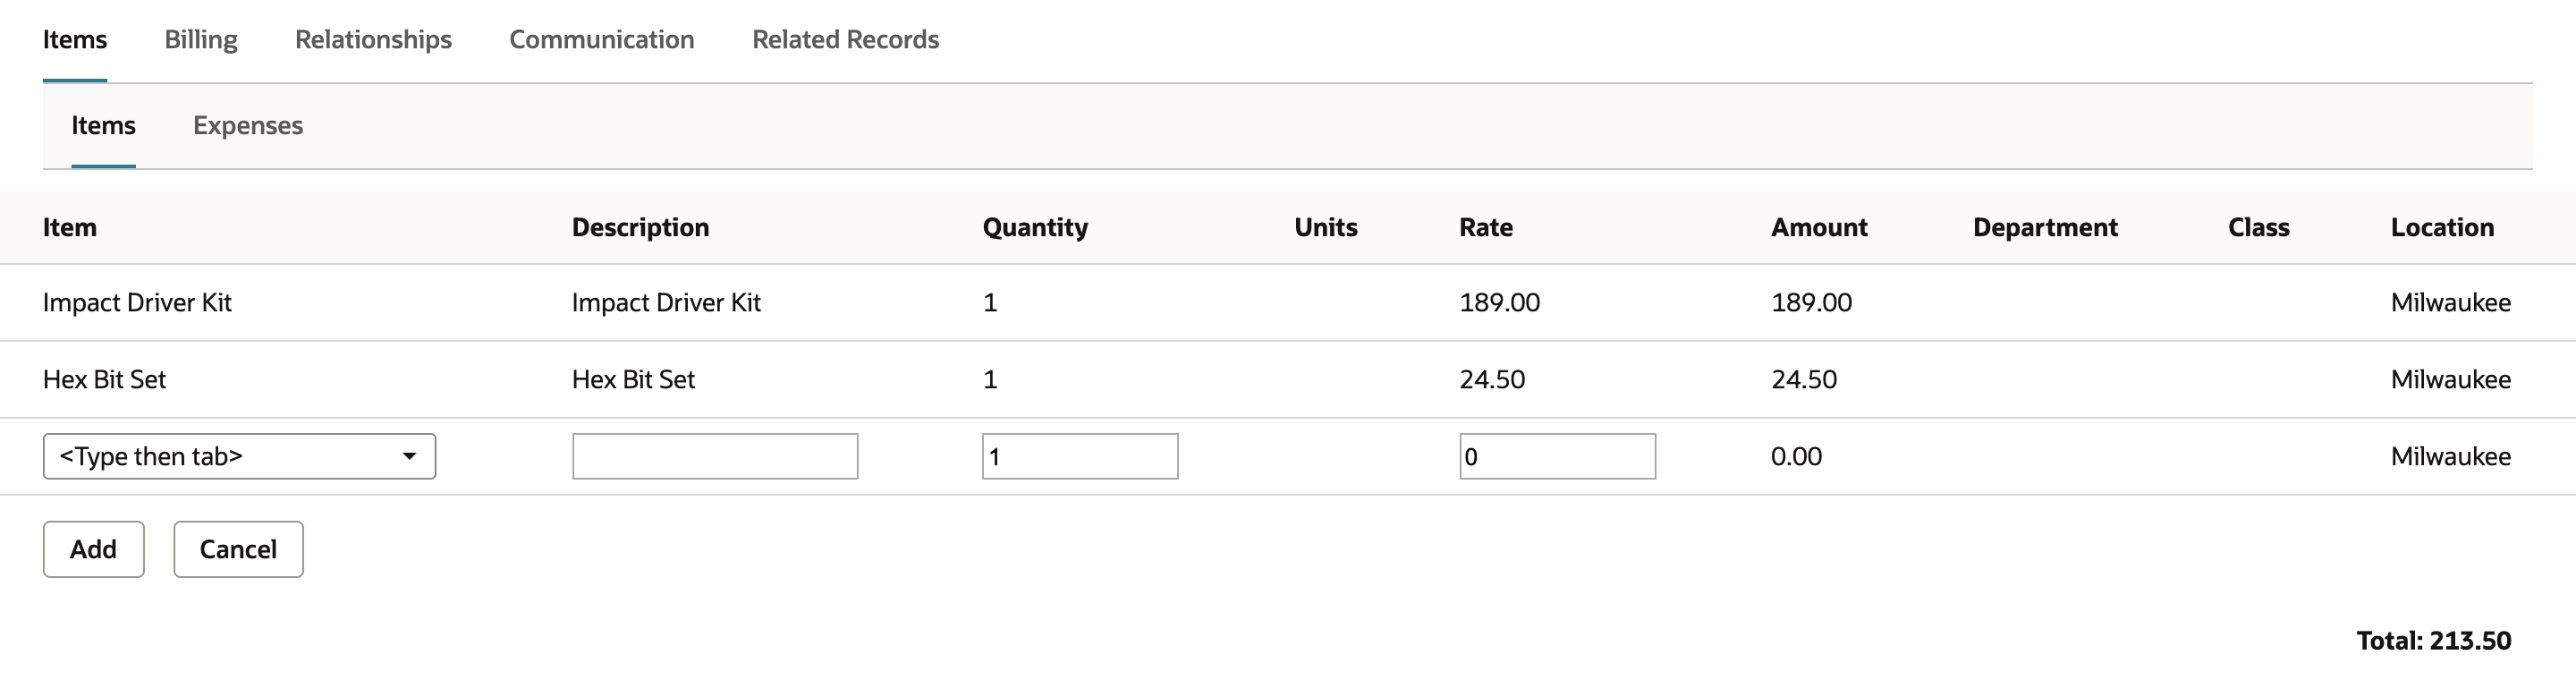Click the Department column header
2576x680 pixels.
[2045, 228]
